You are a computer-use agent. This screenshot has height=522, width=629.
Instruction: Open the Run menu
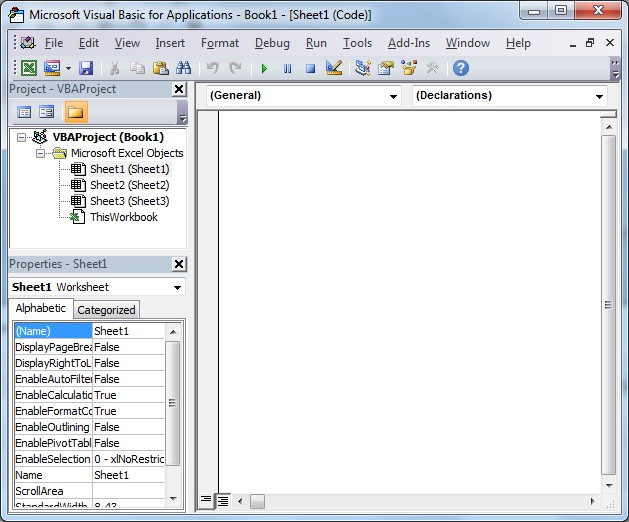(x=316, y=43)
